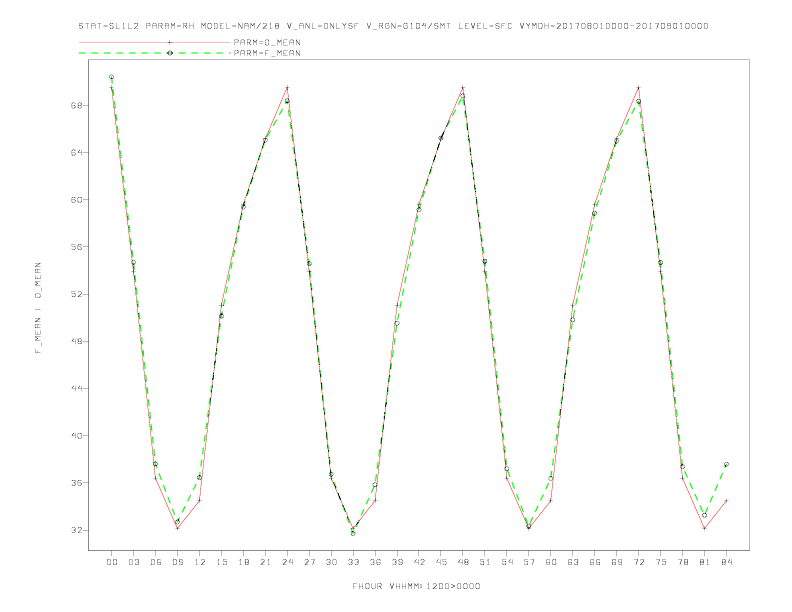The image size is (792, 612).
Task: Click the red solid legend line sample
Action: click(155, 42)
